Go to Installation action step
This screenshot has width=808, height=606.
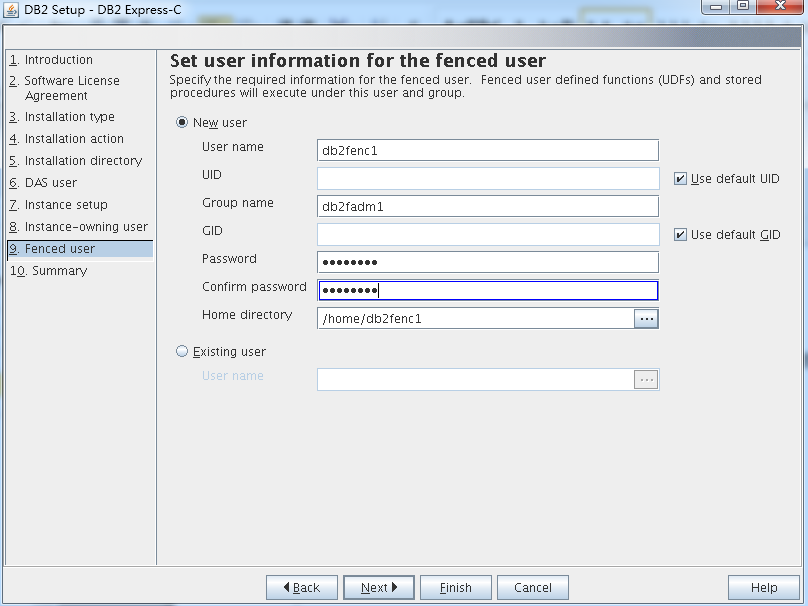(x=66, y=139)
